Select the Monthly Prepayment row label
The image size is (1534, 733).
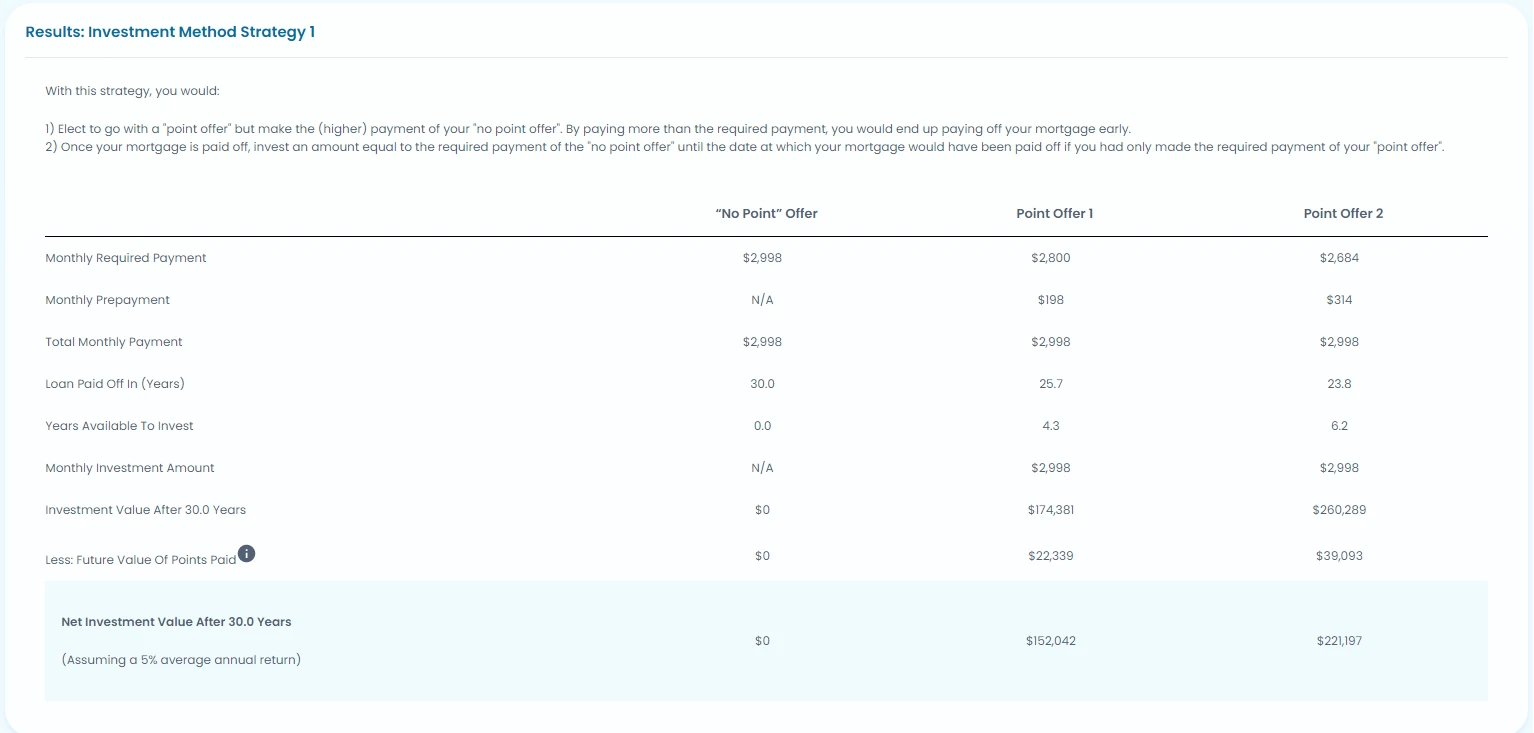107,299
